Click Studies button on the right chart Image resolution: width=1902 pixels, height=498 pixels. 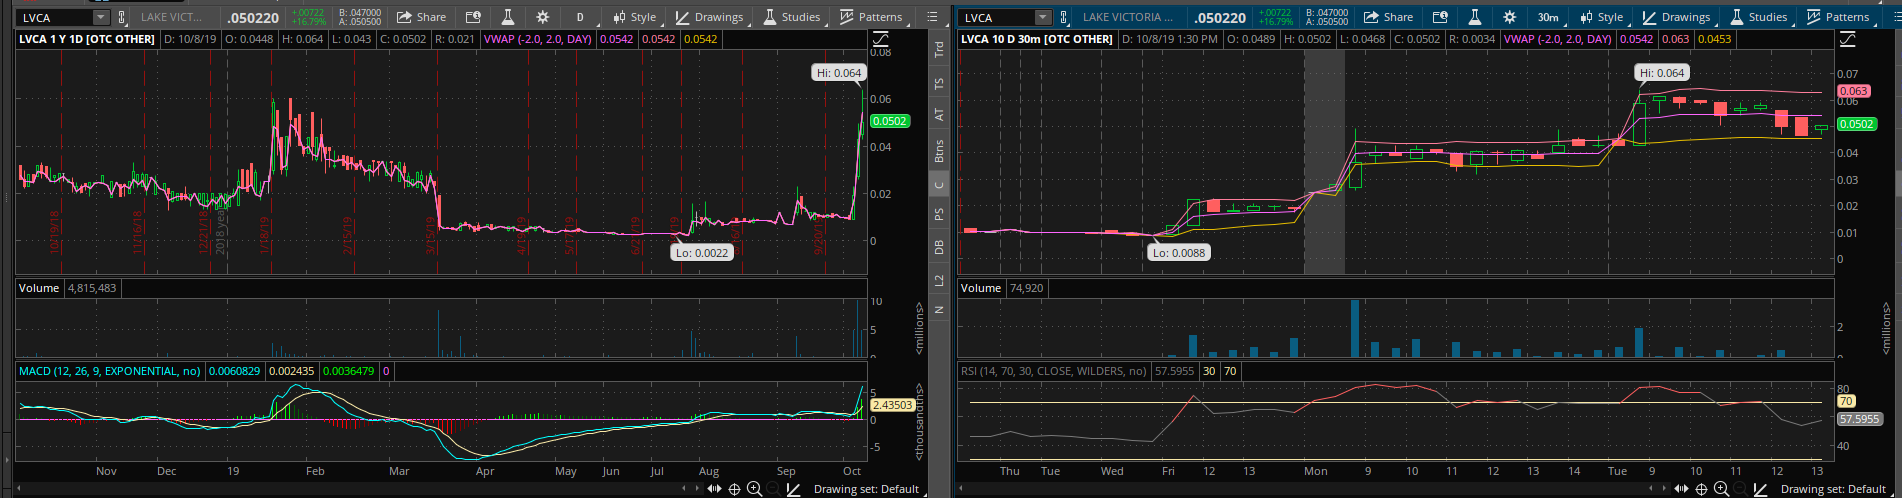point(1758,18)
